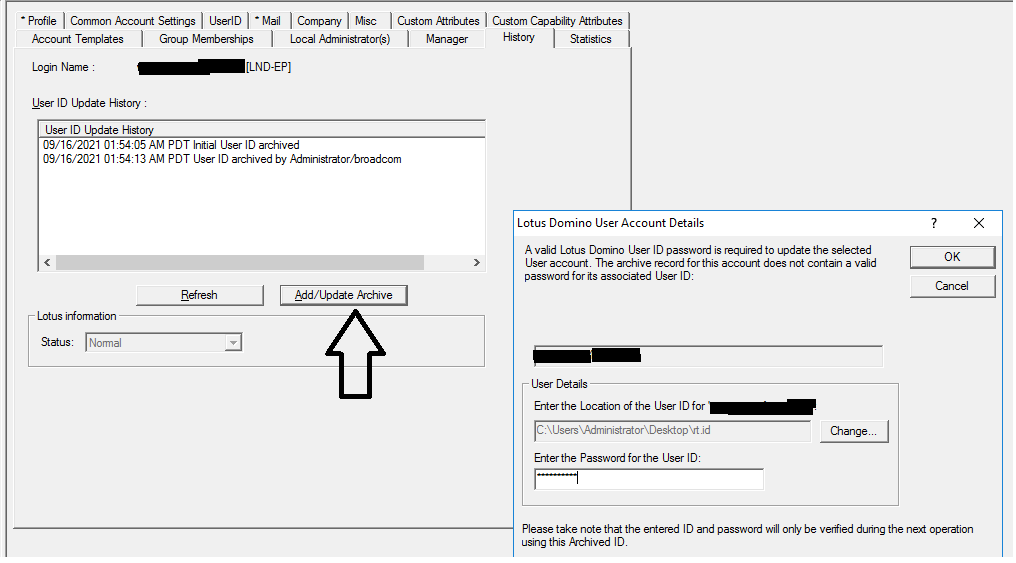Switch to the Mail tab
Viewport: 1016px width, 563px height.
pos(268,21)
